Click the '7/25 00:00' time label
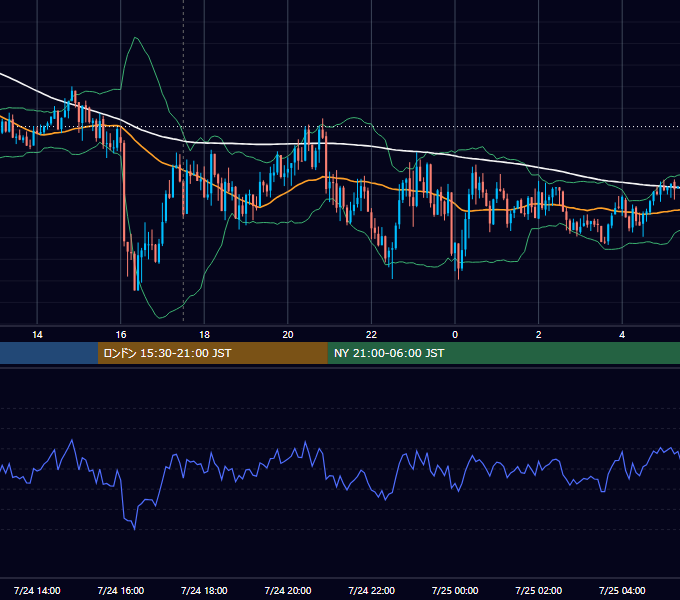Image resolution: width=680 pixels, height=600 pixels. (x=455, y=590)
